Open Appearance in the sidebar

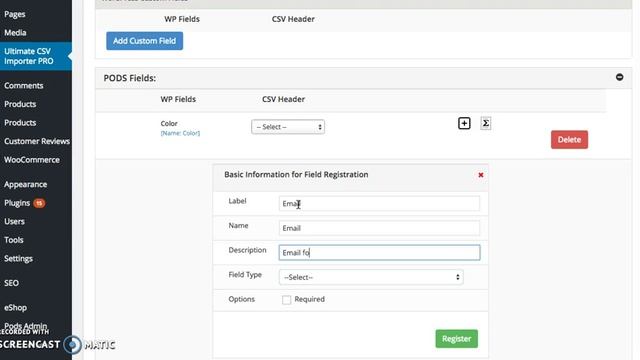click(25, 184)
